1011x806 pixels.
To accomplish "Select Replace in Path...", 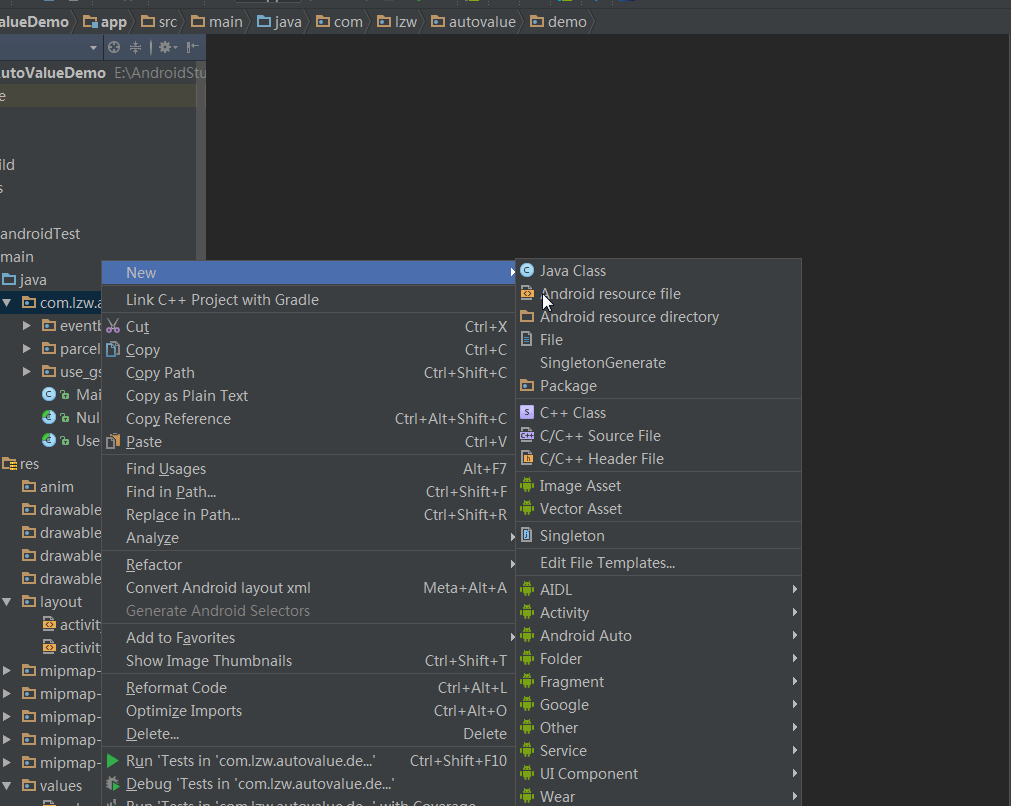I will click(x=309, y=515).
